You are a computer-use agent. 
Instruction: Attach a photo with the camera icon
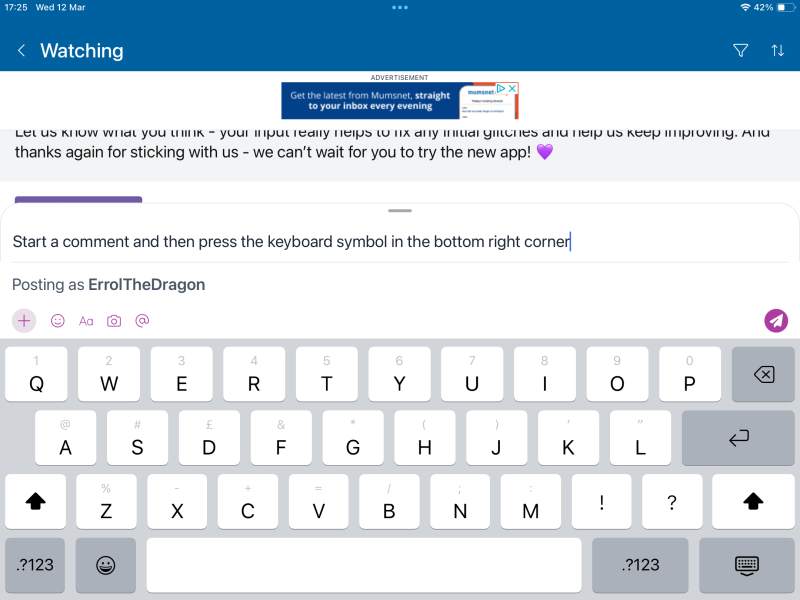(x=114, y=321)
